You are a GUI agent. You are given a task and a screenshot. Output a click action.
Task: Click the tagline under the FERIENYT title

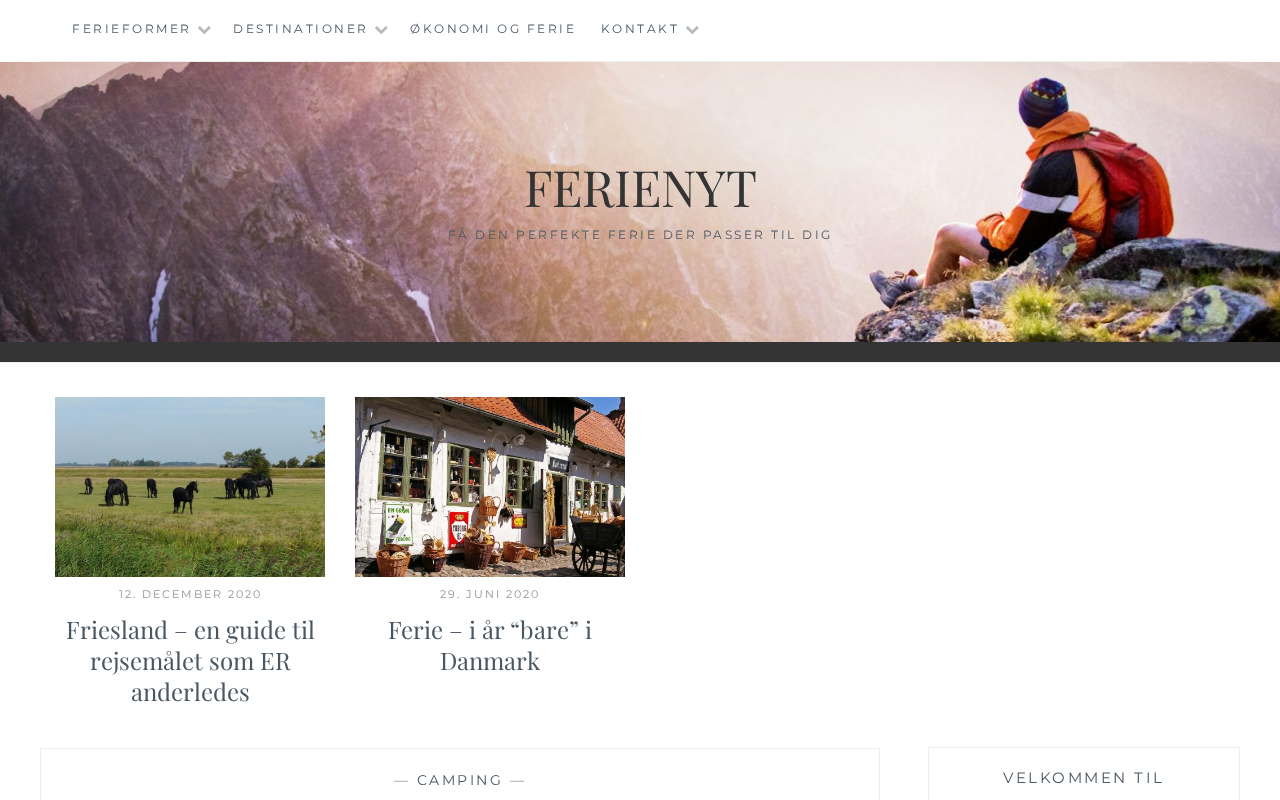pyautogui.click(x=640, y=235)
